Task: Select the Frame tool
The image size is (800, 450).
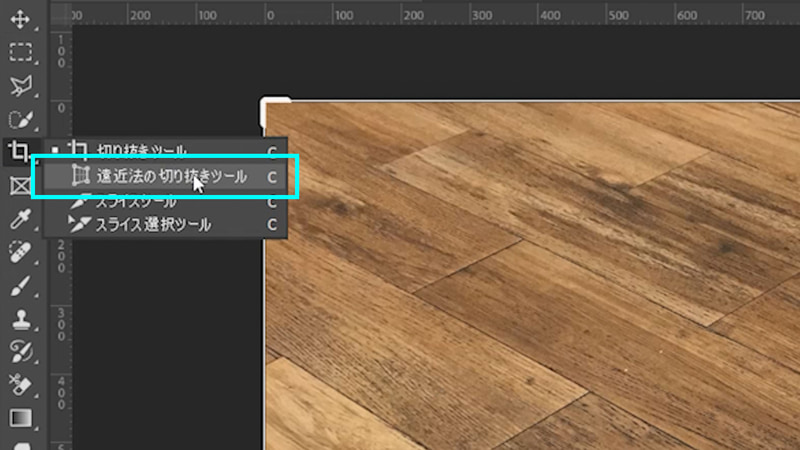Action: point(20,186)
